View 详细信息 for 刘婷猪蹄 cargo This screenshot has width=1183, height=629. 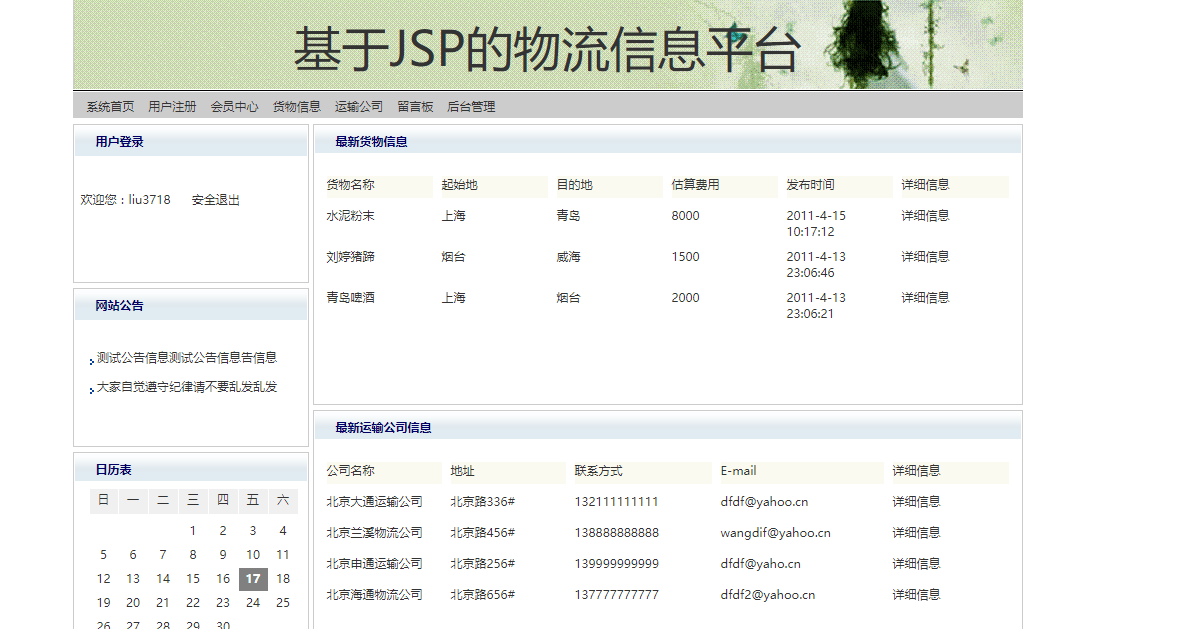pos(924,256)
